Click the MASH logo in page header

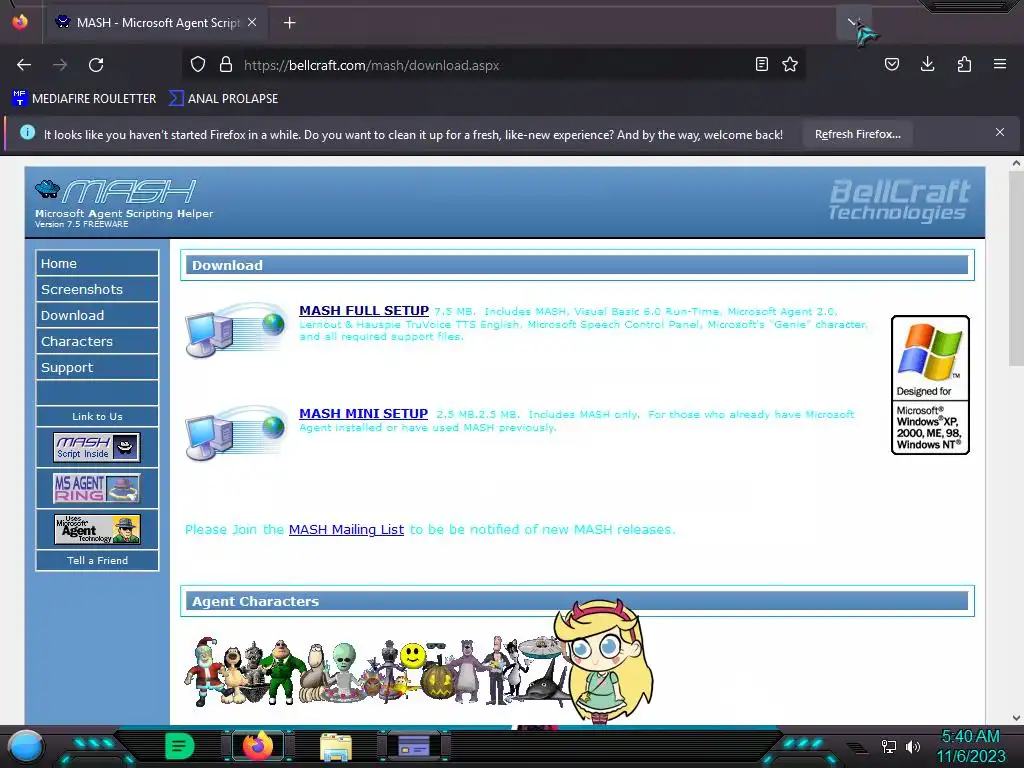click(x=116, y=190)
